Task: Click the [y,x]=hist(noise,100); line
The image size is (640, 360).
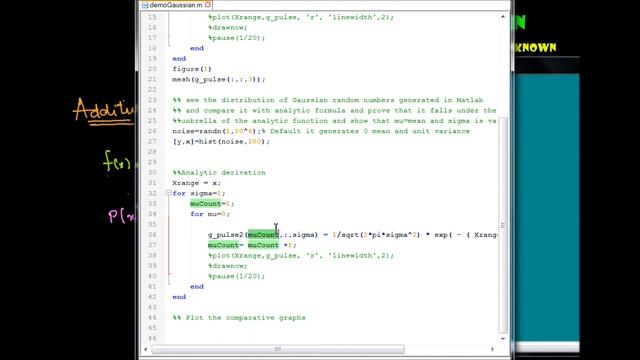Action: pyautogui.click(x=221, y=142)
